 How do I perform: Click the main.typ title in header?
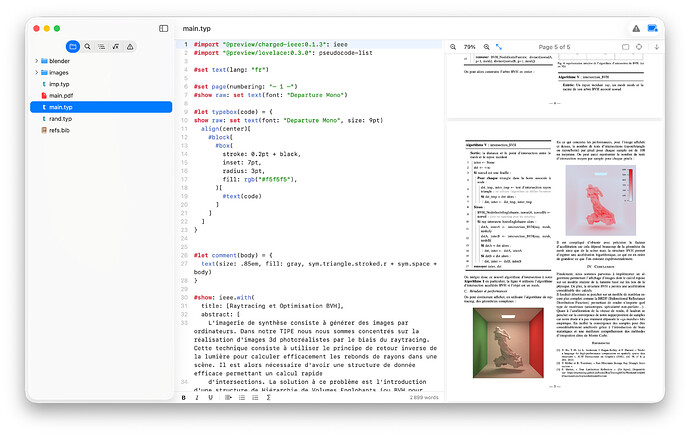[197, 28]
